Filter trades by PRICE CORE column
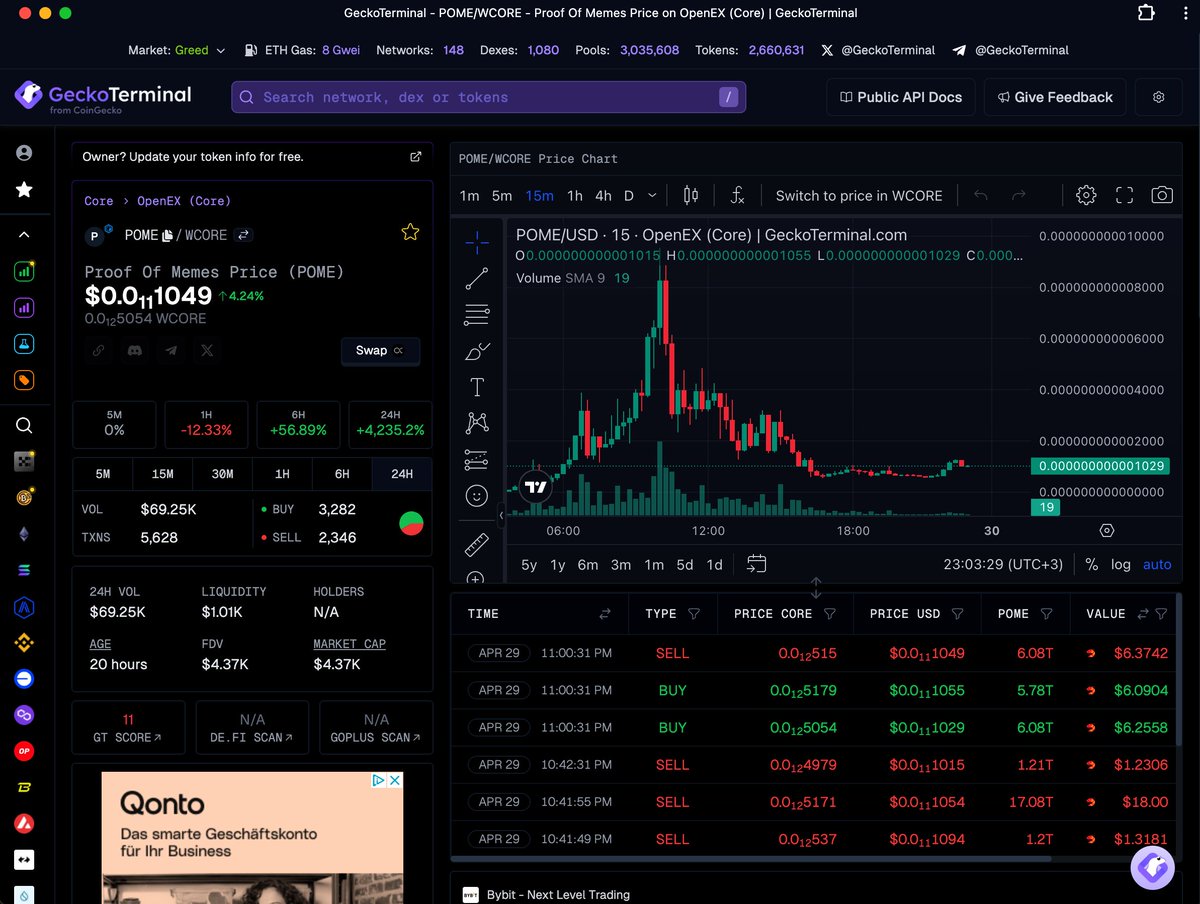Image resolution: width=1200 pixels, height=904 pixels. tap(830, 614)
